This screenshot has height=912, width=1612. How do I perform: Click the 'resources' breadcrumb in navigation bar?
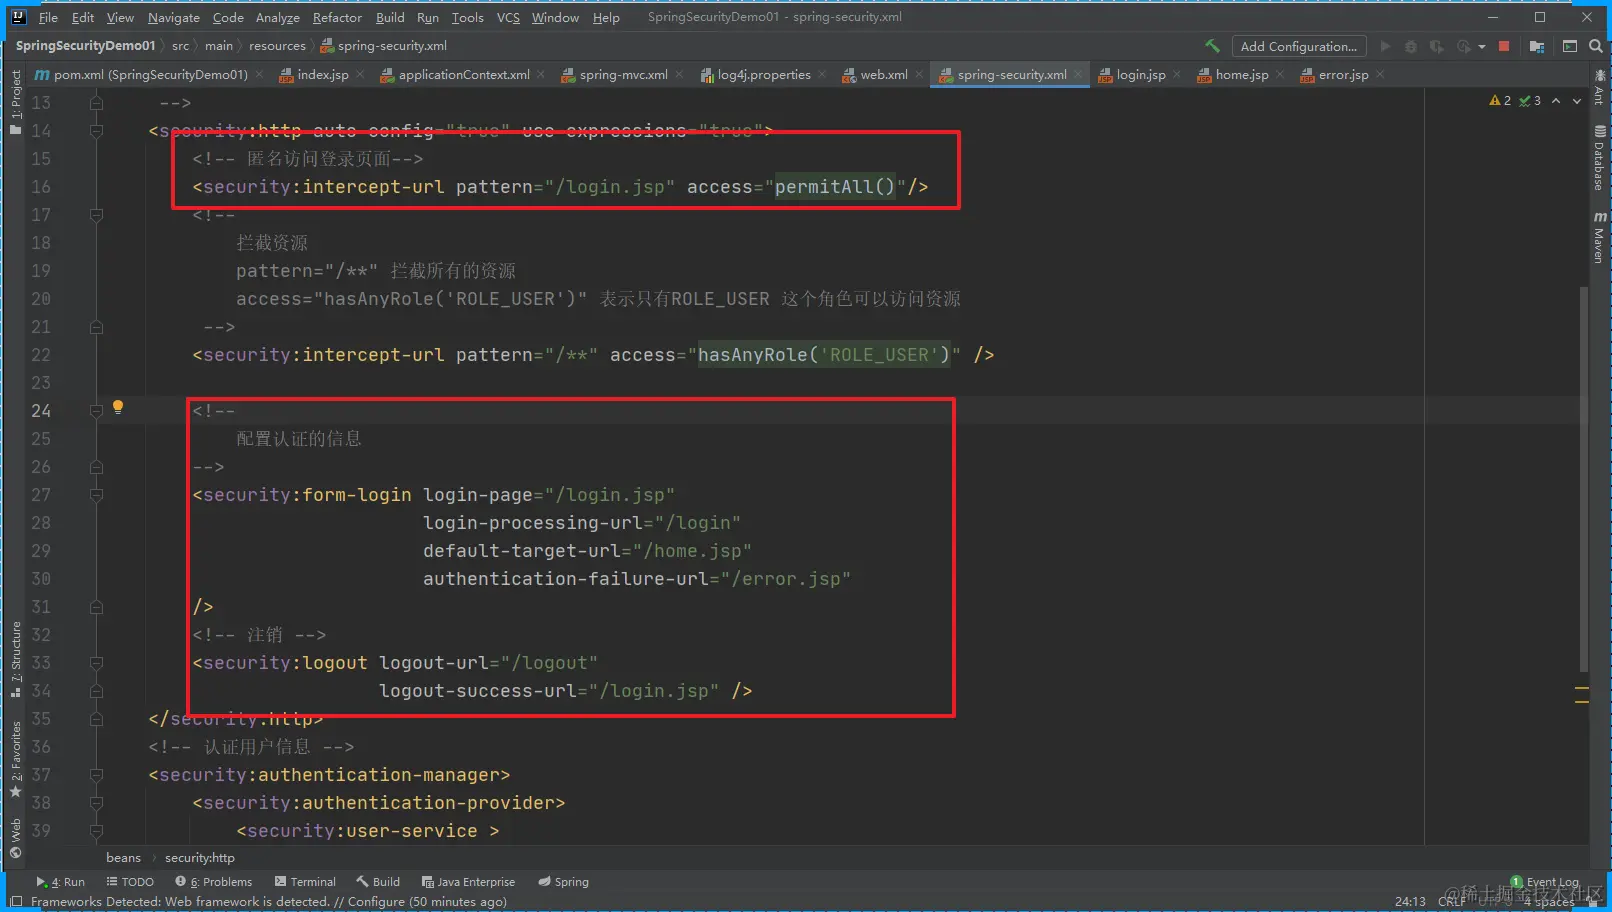(277, 46)
